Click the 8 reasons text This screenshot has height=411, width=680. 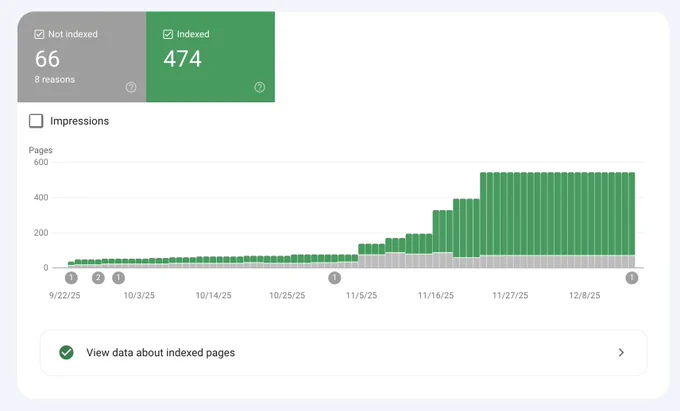coord(55,79)
